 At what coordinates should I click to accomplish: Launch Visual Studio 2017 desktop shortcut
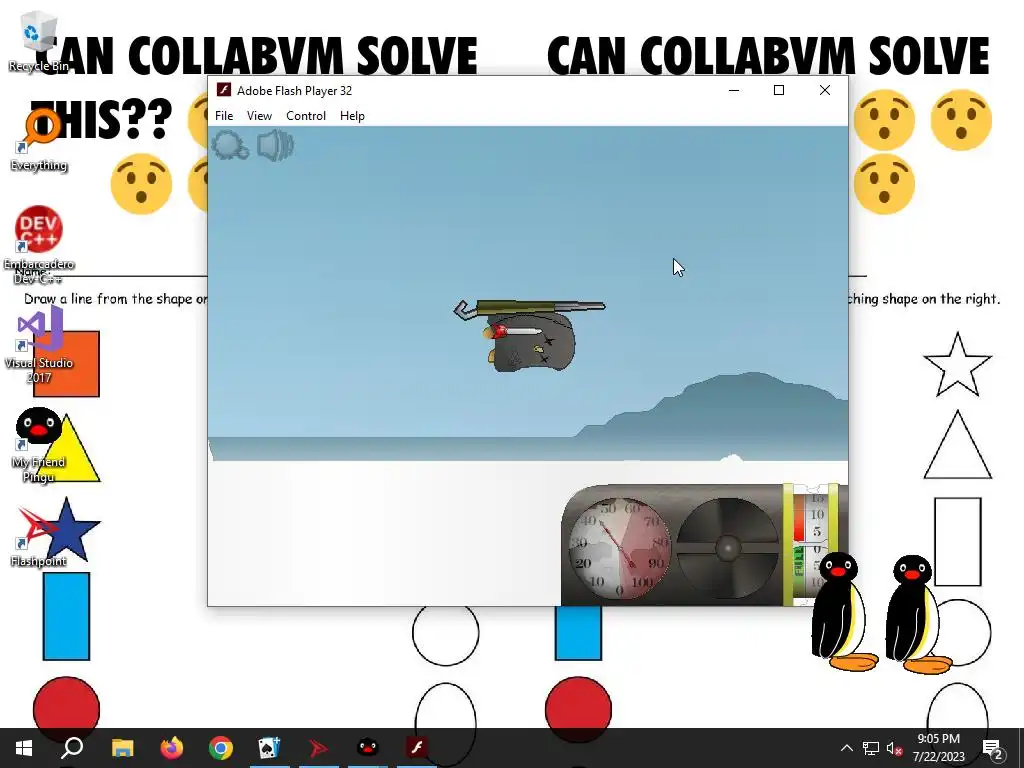(x=38, y=345)
